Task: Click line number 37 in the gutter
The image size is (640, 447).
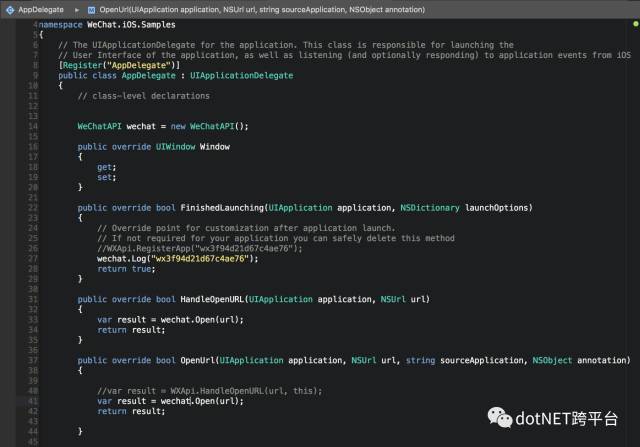Action: click(x=33, y=360)
